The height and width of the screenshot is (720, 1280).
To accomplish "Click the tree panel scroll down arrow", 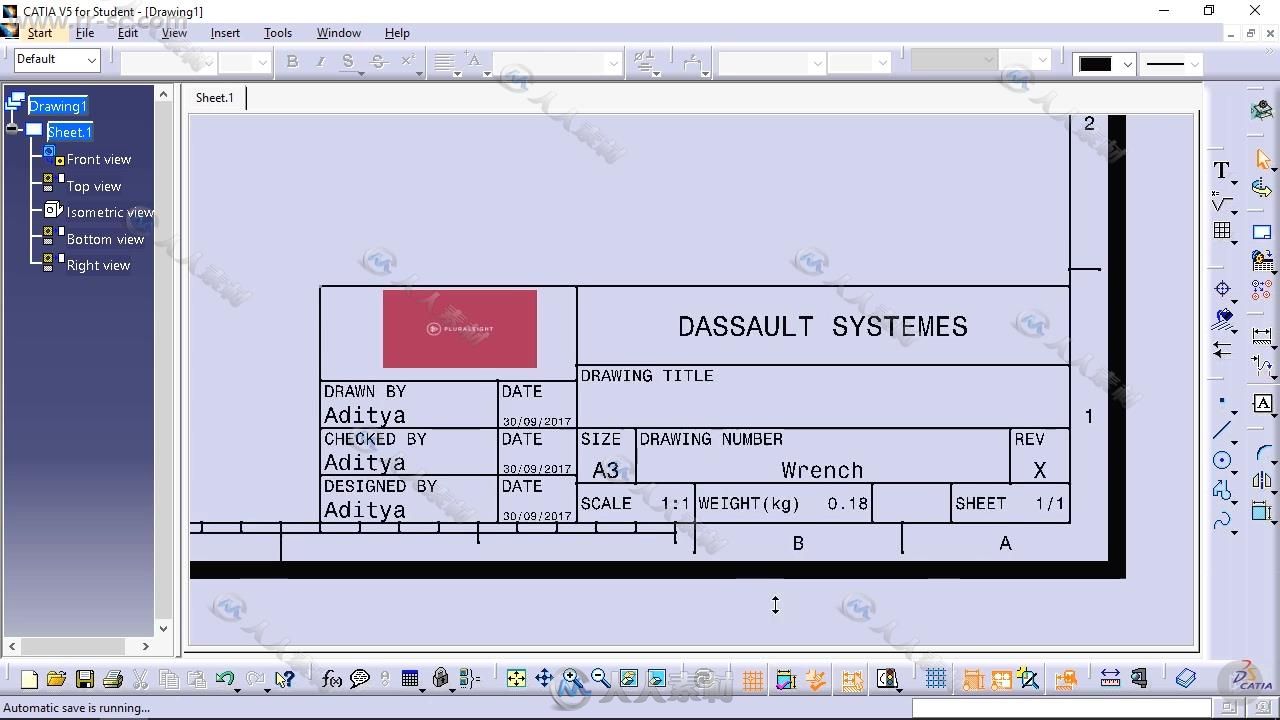I will 164,629.
